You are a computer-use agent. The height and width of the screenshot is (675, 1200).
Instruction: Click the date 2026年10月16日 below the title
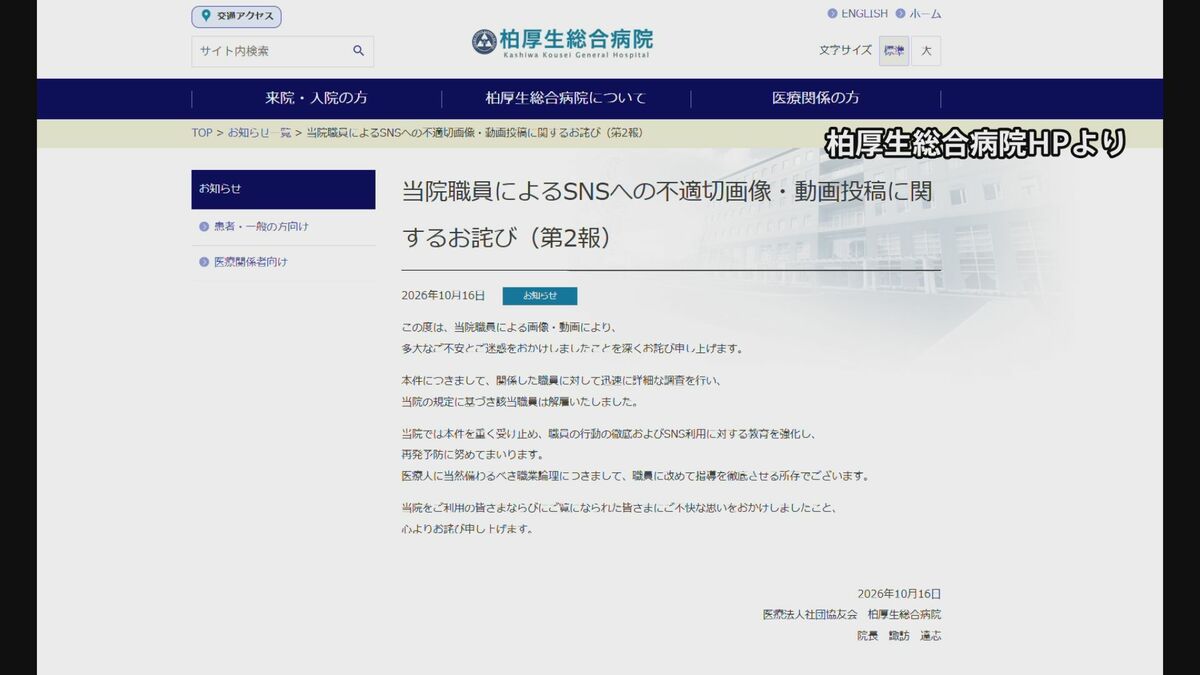[443, 296]
